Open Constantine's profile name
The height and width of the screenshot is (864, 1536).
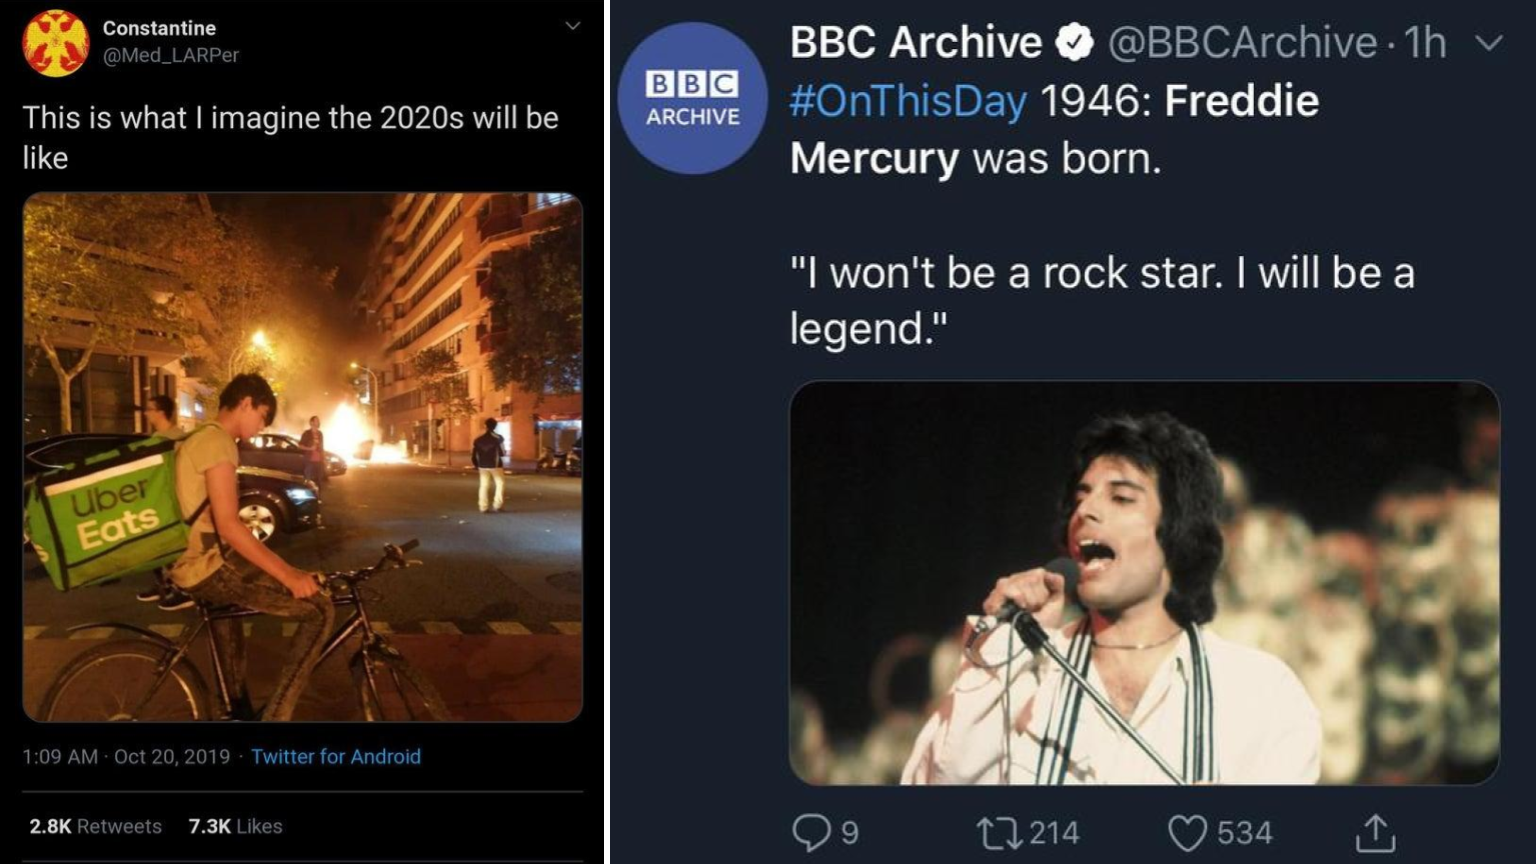click(x=159, y=28)
